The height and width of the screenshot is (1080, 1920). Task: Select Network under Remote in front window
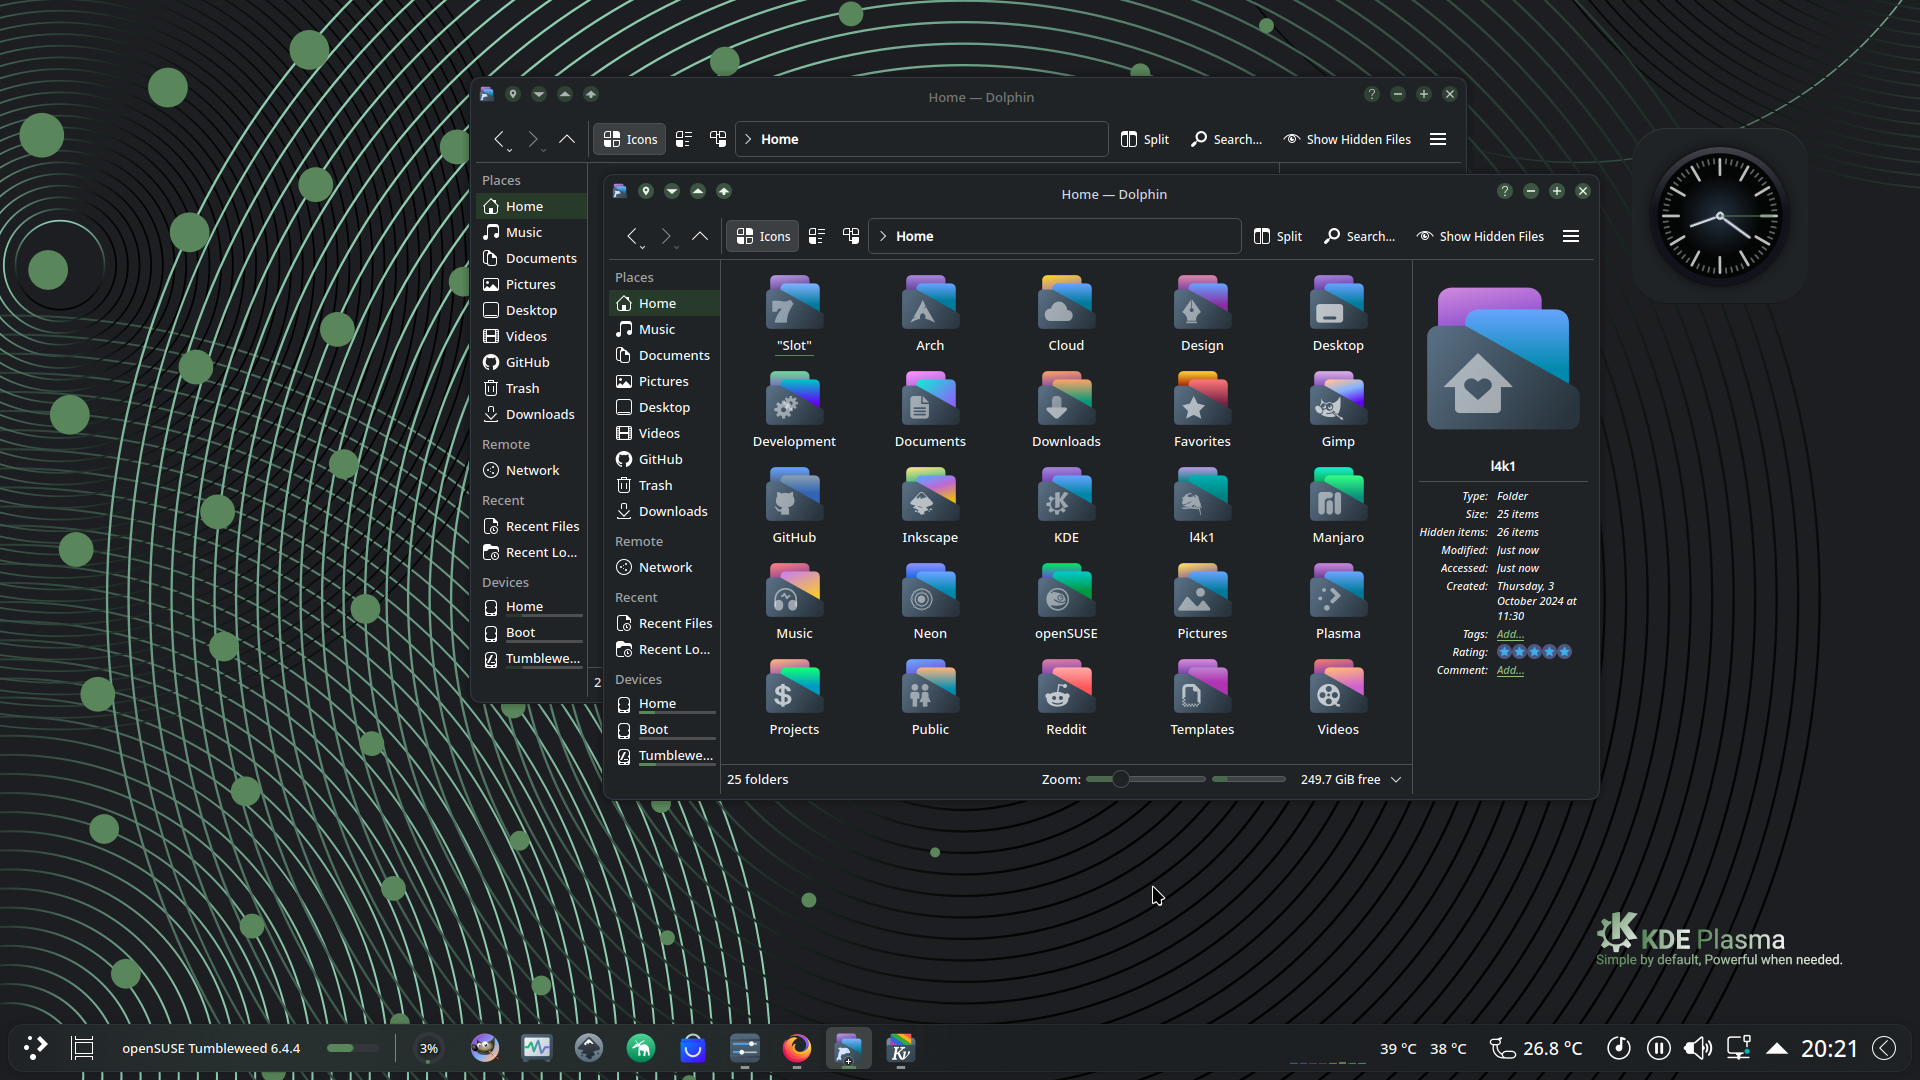coord(664,567)
